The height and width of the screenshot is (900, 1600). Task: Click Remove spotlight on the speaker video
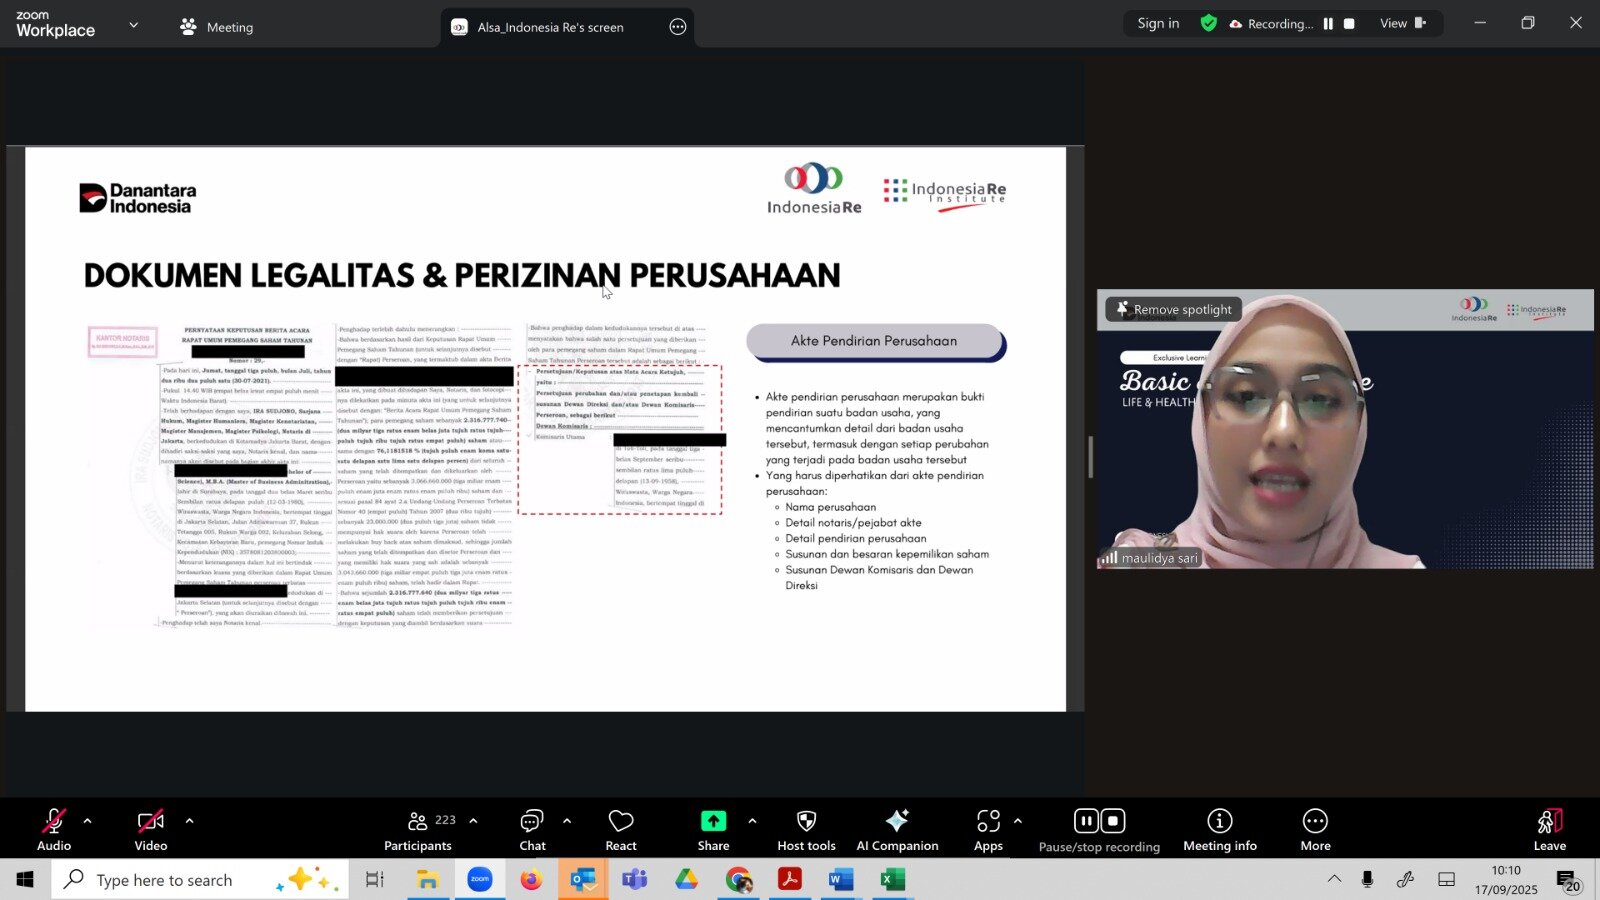(x=1174, y=310)
